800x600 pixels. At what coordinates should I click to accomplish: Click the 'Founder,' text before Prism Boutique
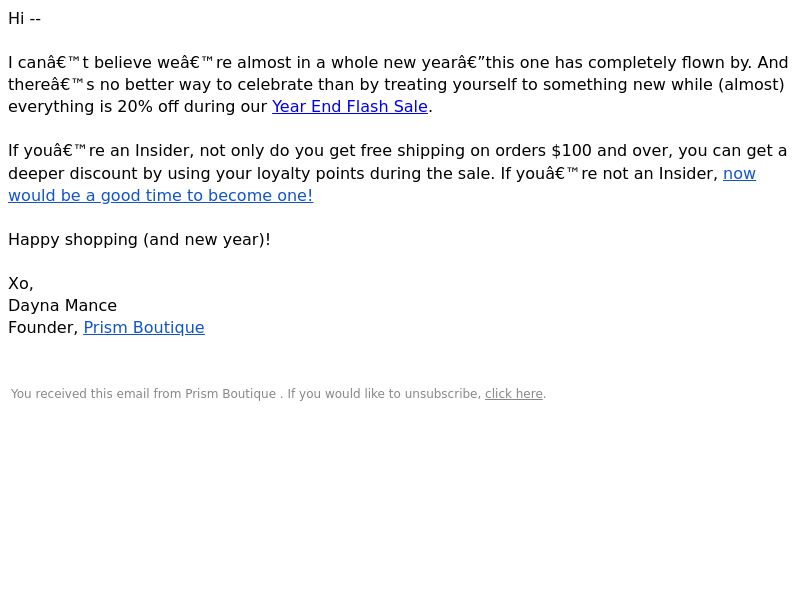point(43,328)
